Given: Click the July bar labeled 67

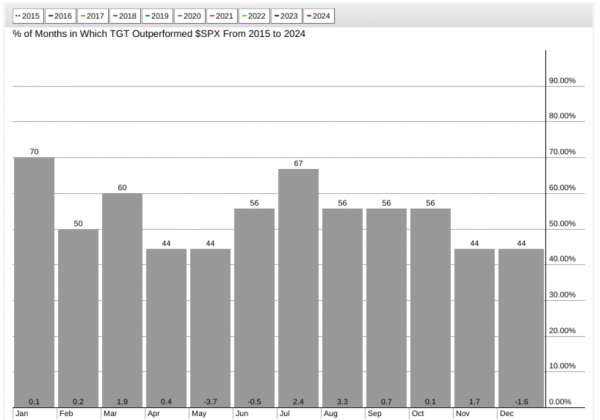Looking at the screenshot, I should 298,288.
